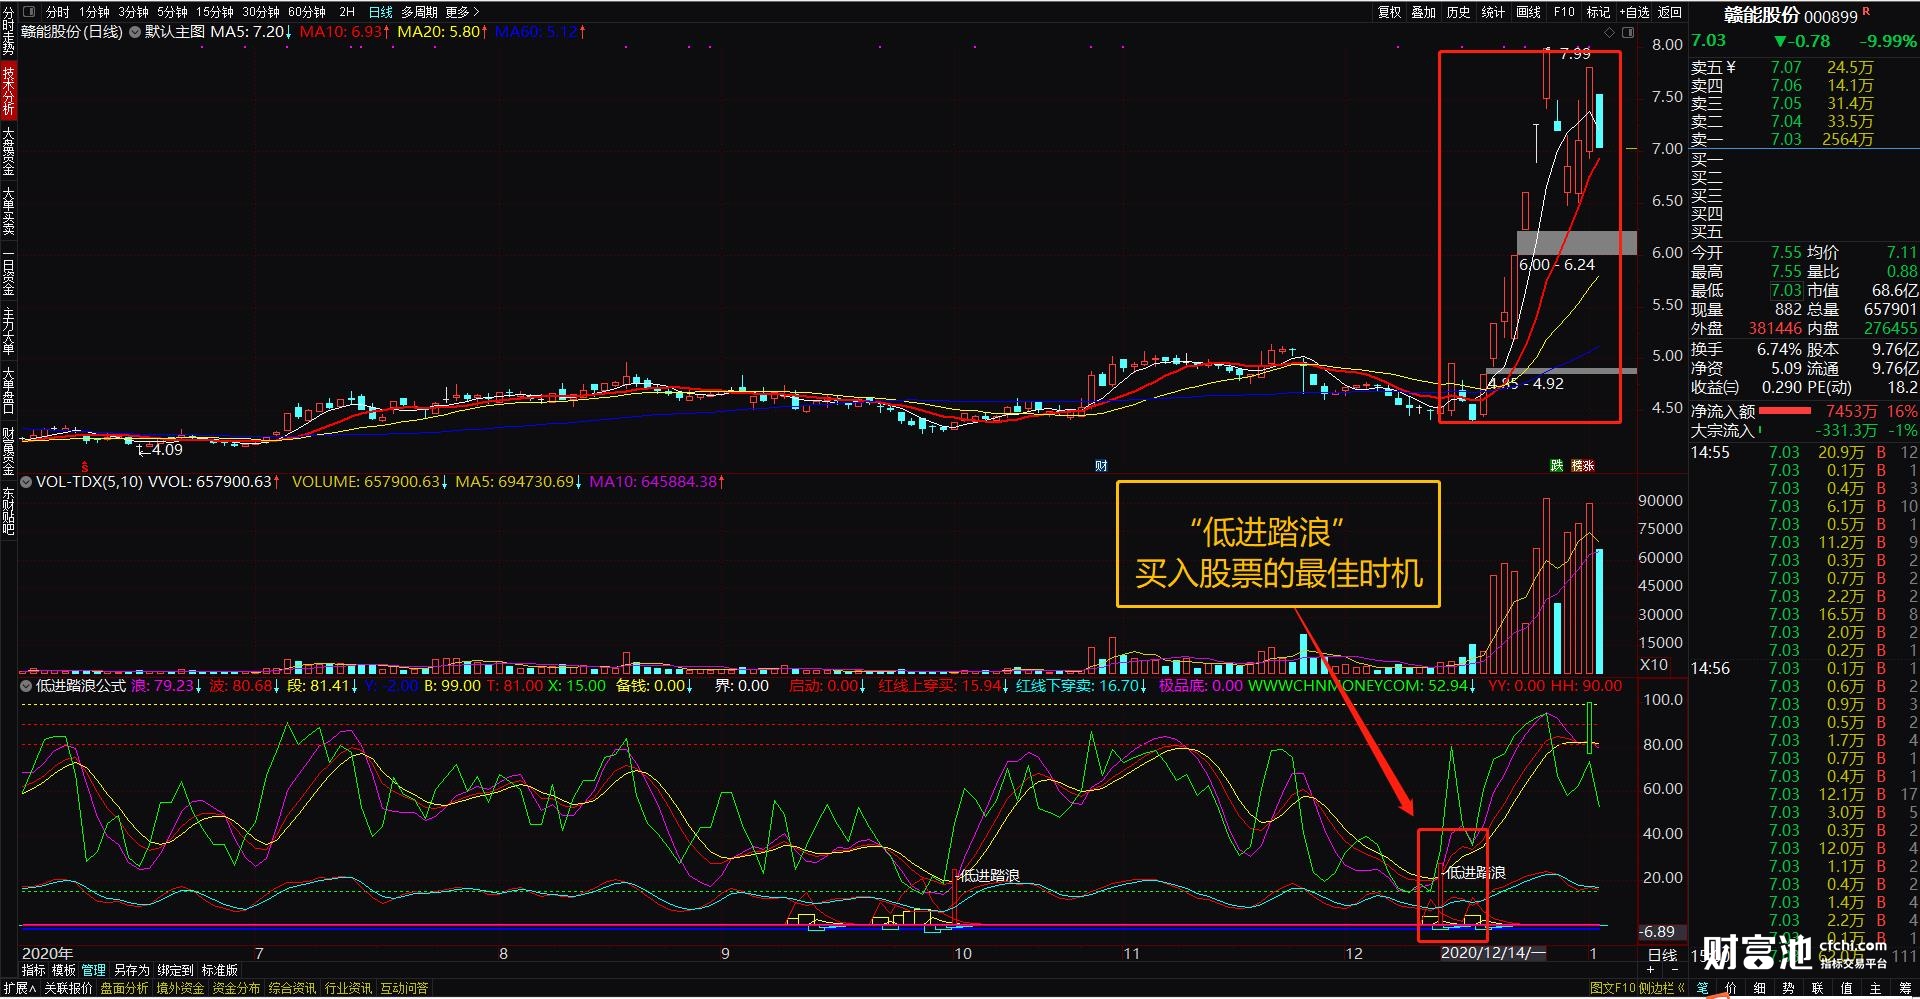Open 互动问答 bottom tab
This screenshot has width=1920, height=999.
pyautogui.click(x=404, y=988)
